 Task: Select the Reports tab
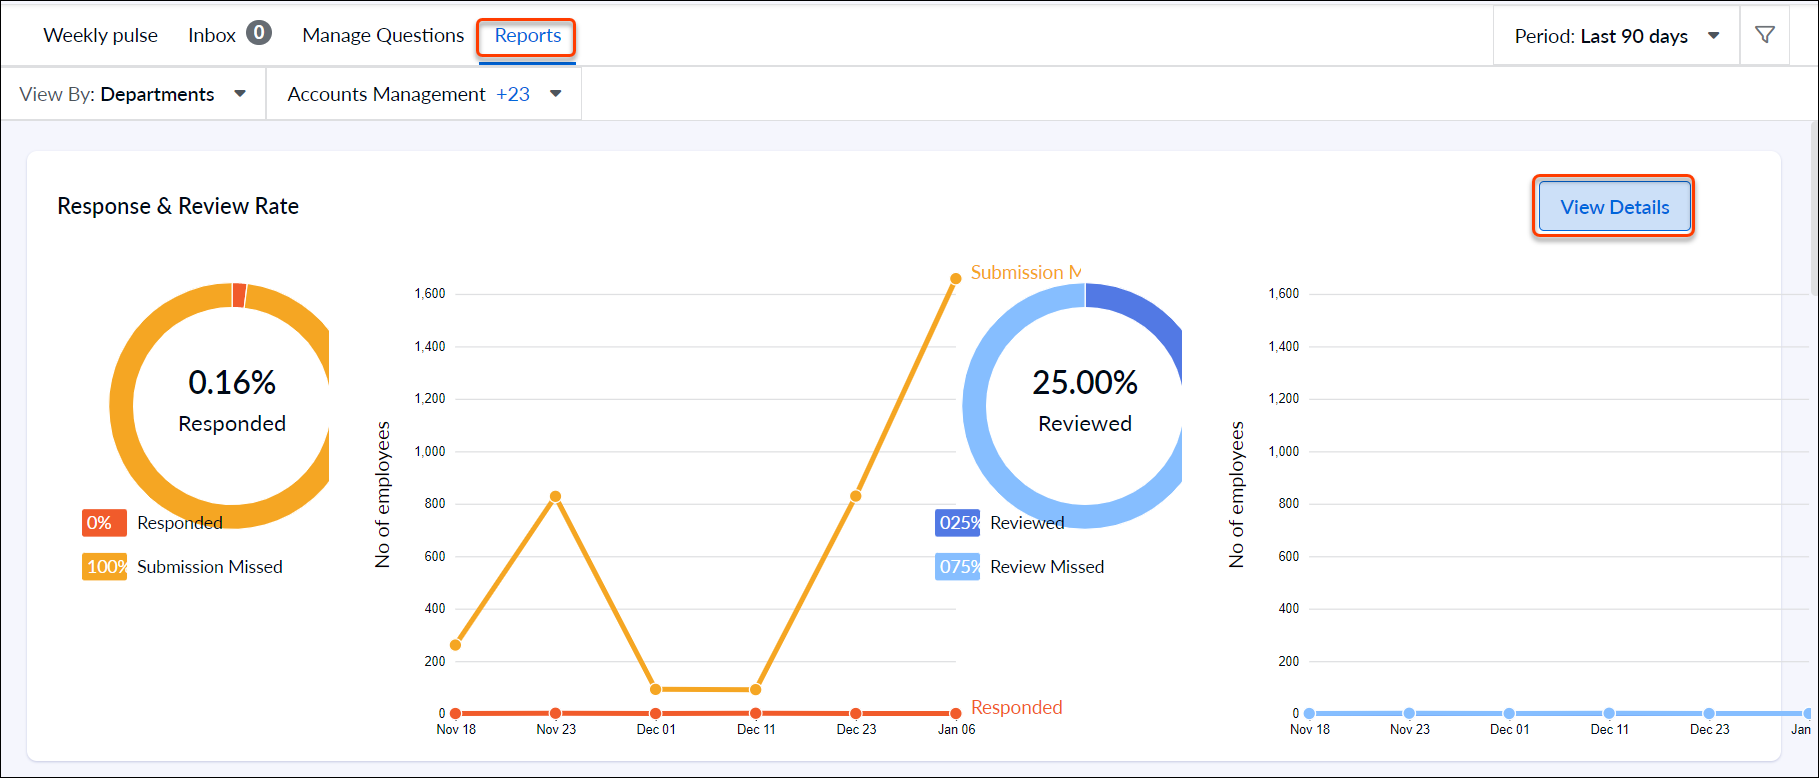point(527,36)
